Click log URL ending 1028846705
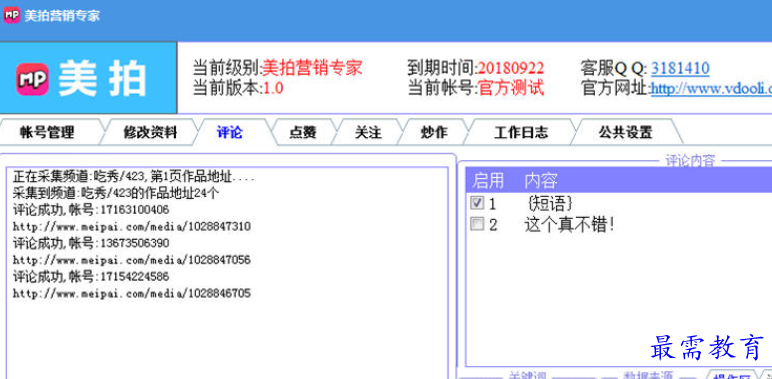This screenshot has height=379, width=772. tap(132, 293)
